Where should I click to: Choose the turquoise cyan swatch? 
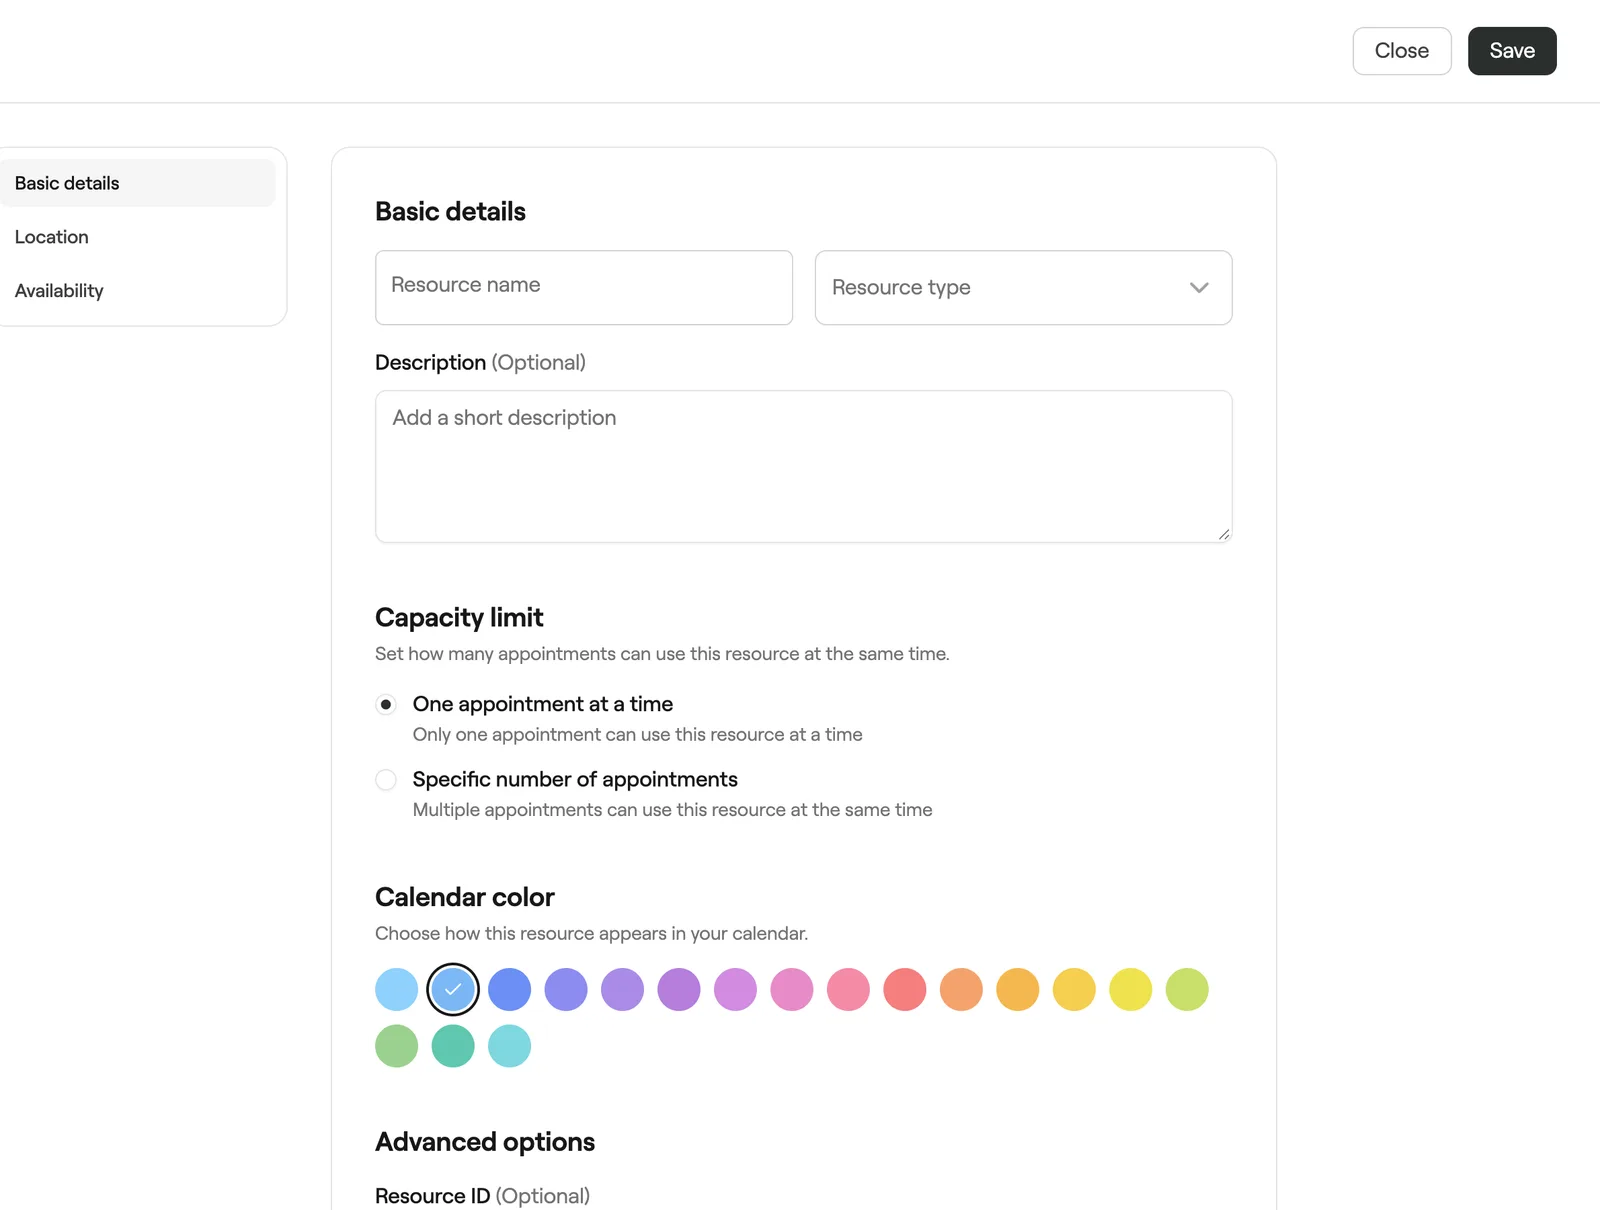510,1046
